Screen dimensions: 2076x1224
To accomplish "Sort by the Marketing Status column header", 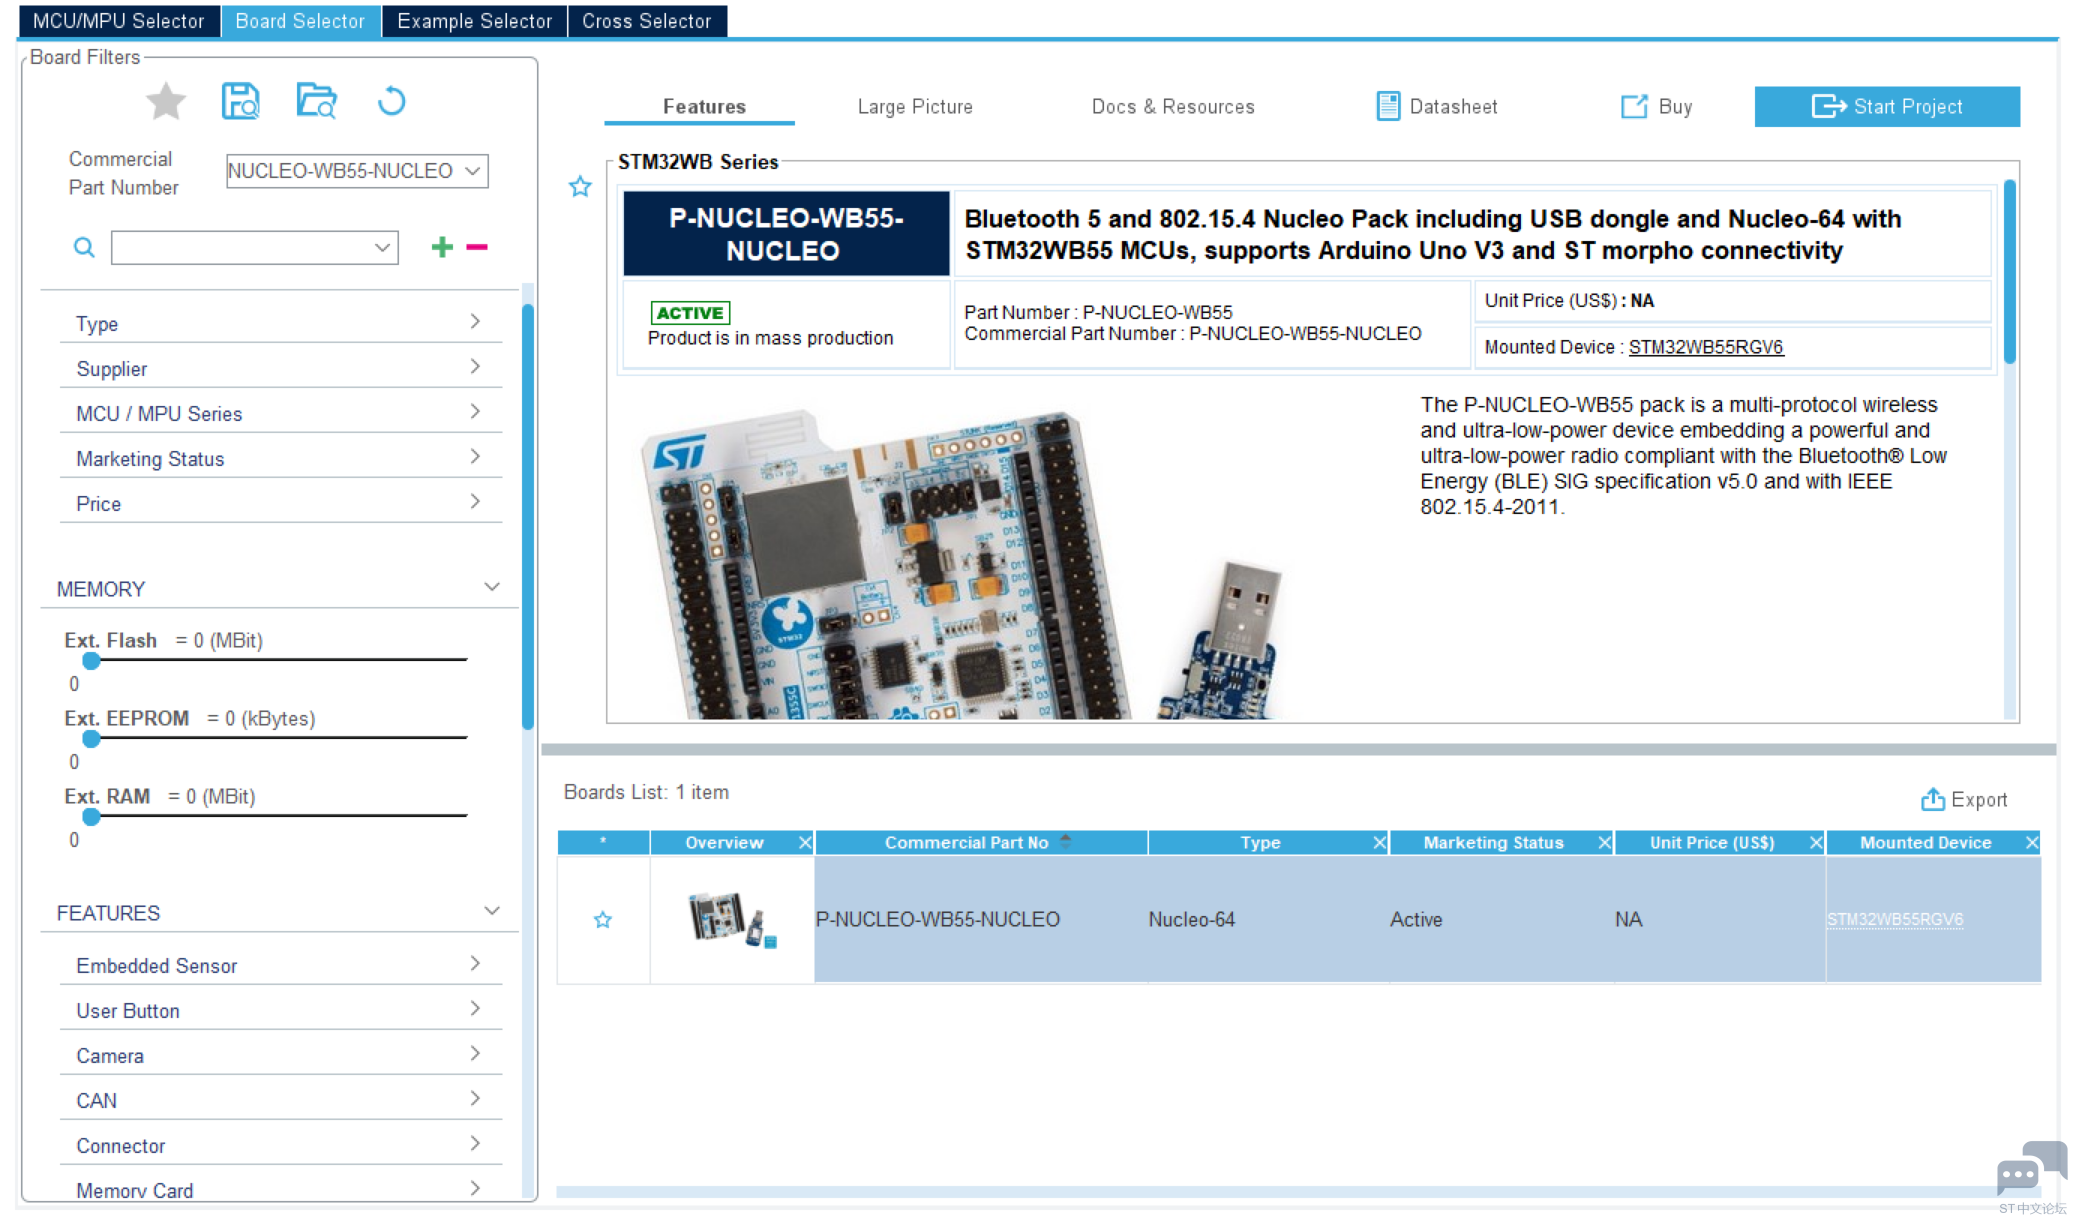I will pyautogui.click(x=1493, y=843).
